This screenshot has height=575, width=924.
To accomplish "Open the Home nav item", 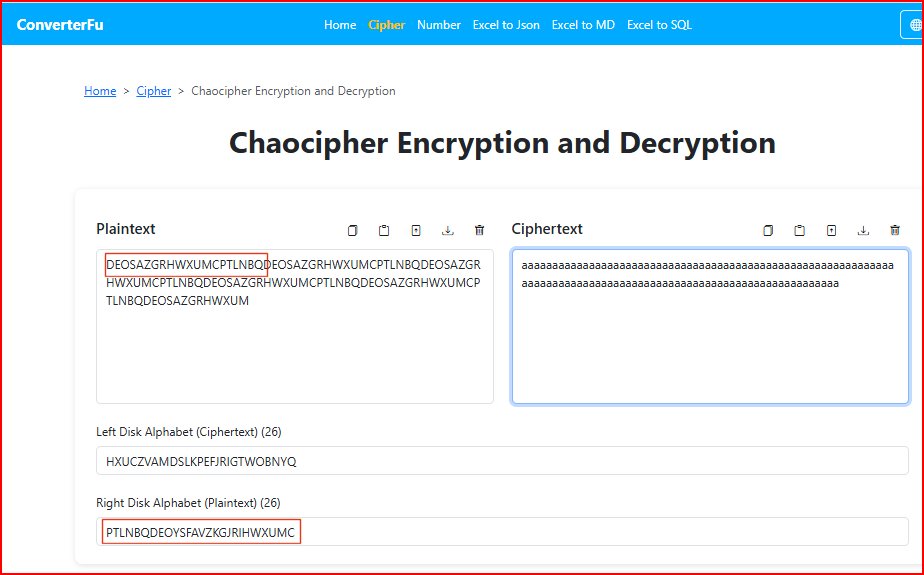I will tap(340, 25).
